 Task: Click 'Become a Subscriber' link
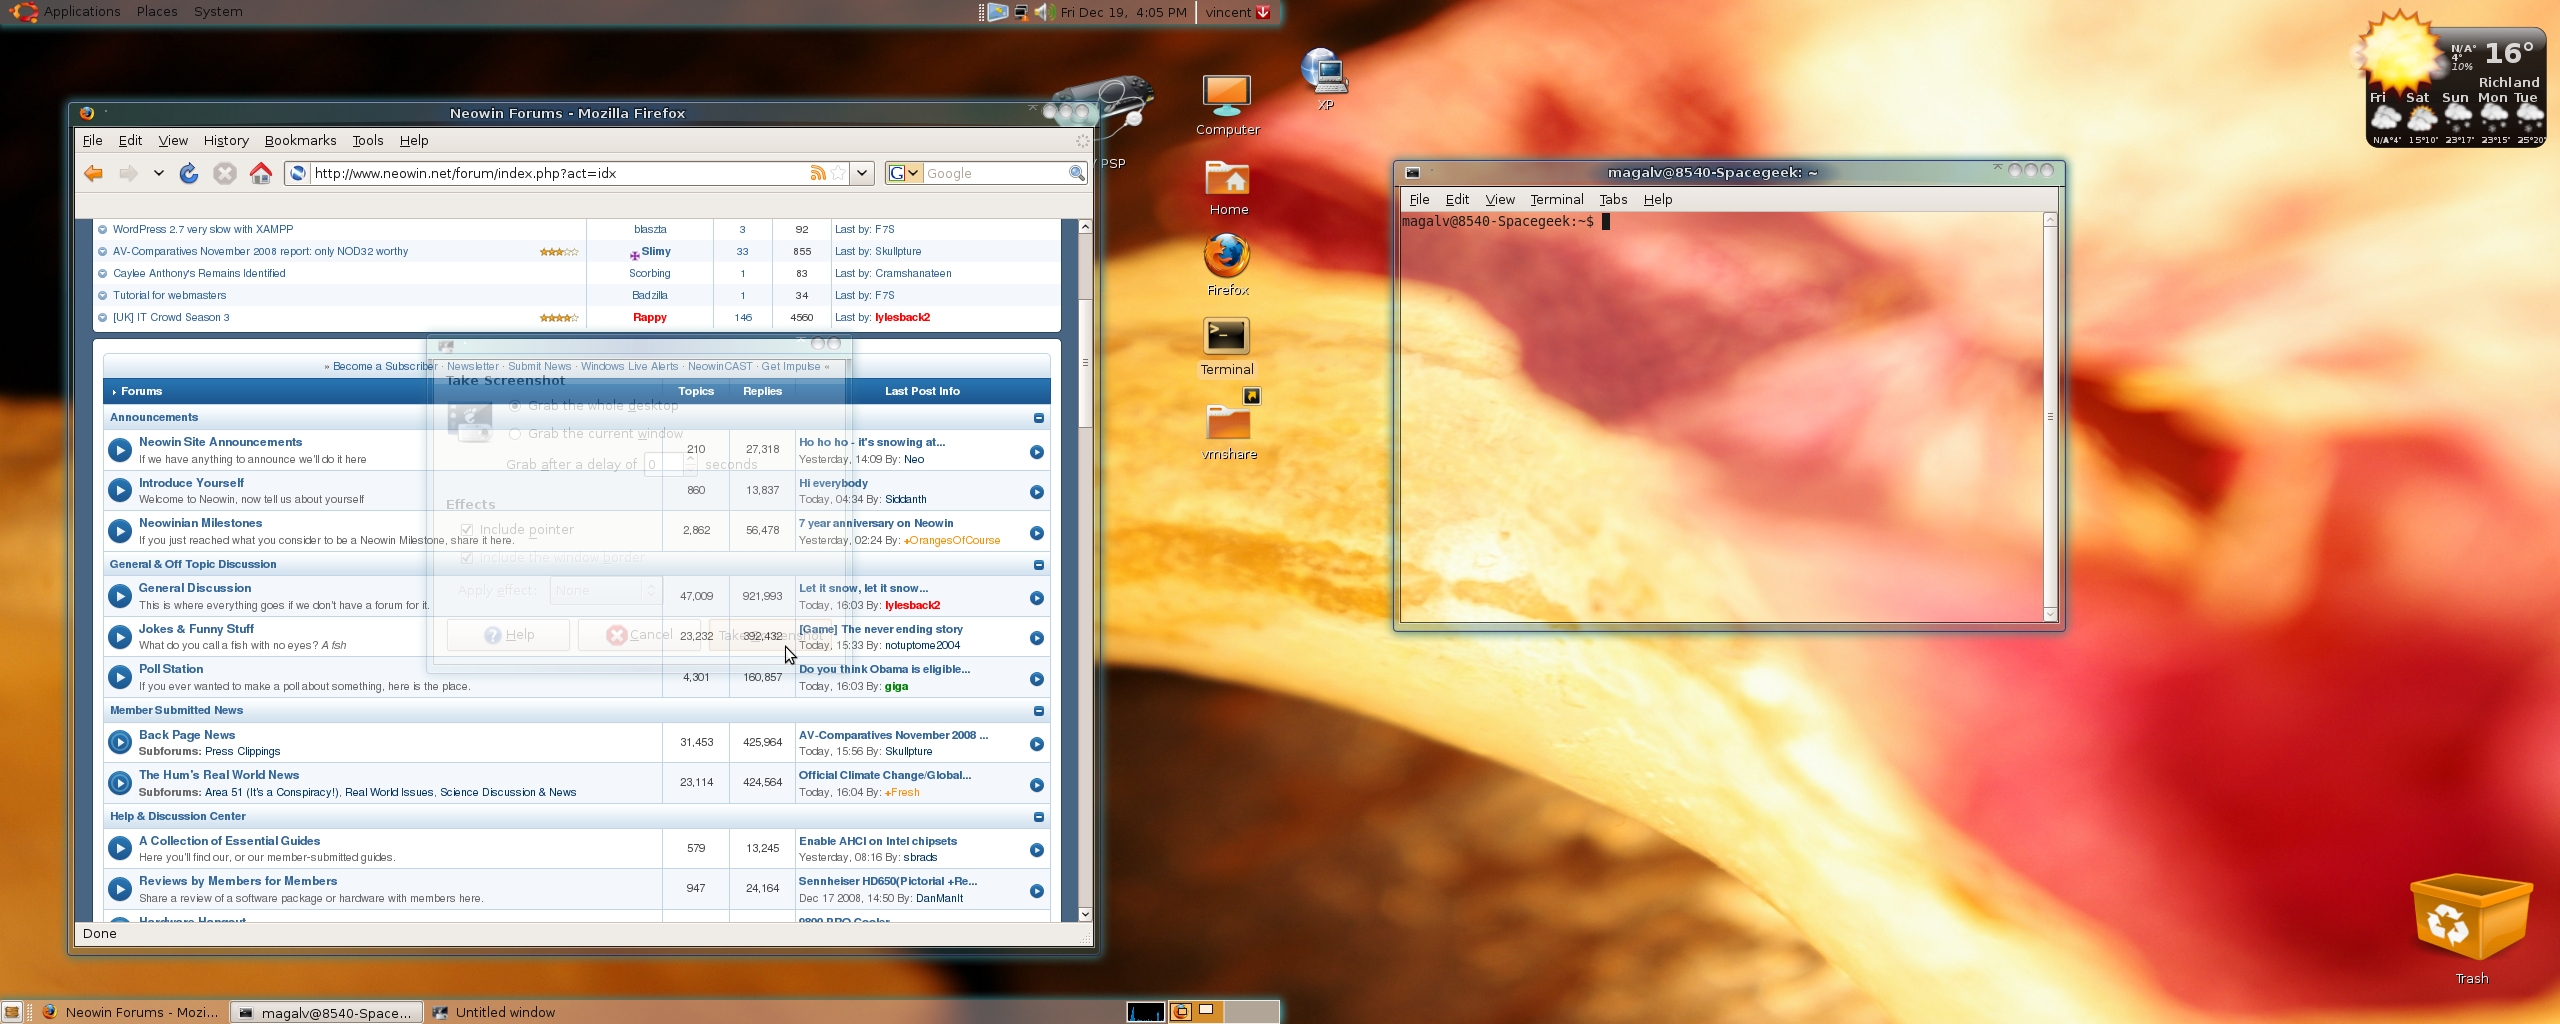385,367
